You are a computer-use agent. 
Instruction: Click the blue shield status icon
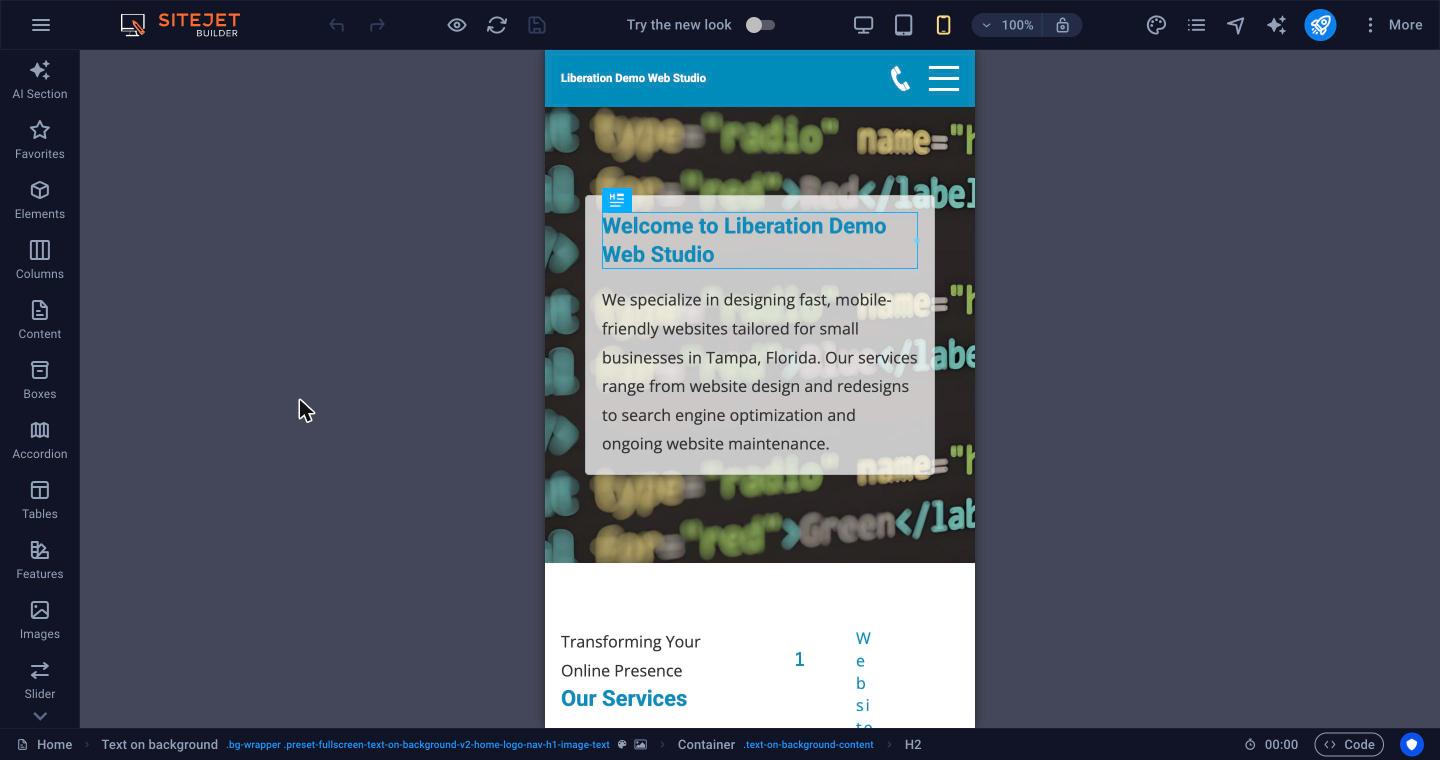(x=1412, y=745)
